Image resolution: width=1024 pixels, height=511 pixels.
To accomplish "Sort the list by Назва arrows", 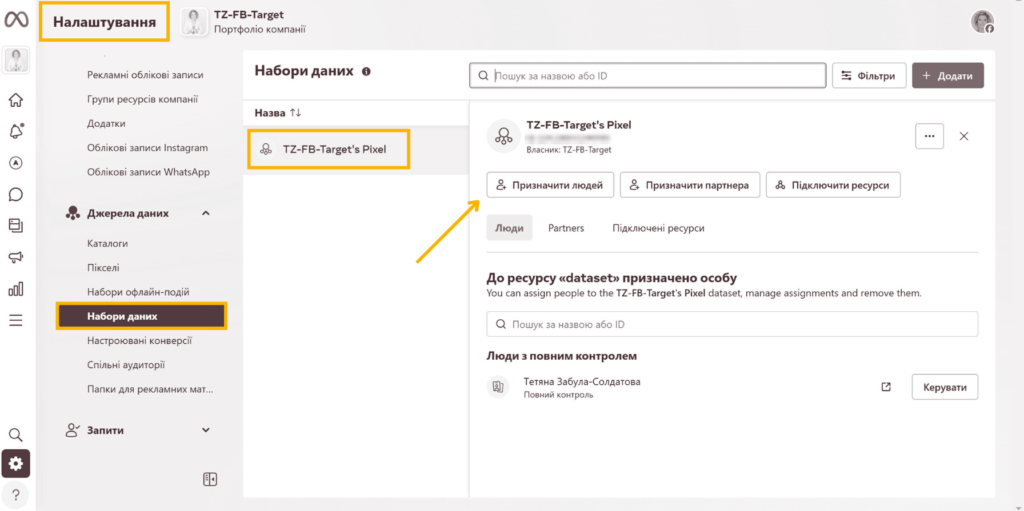I will (296, 112).
